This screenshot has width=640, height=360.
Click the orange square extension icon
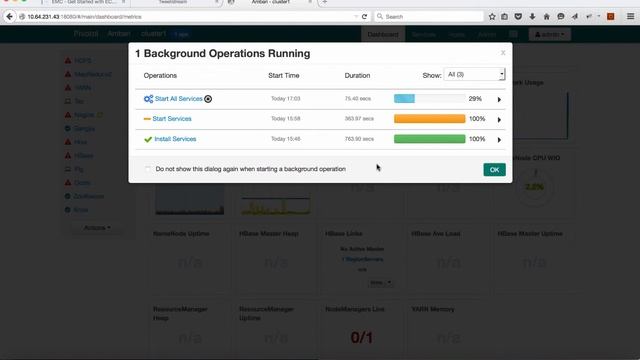pyautogui.click(x=611, y=17)
